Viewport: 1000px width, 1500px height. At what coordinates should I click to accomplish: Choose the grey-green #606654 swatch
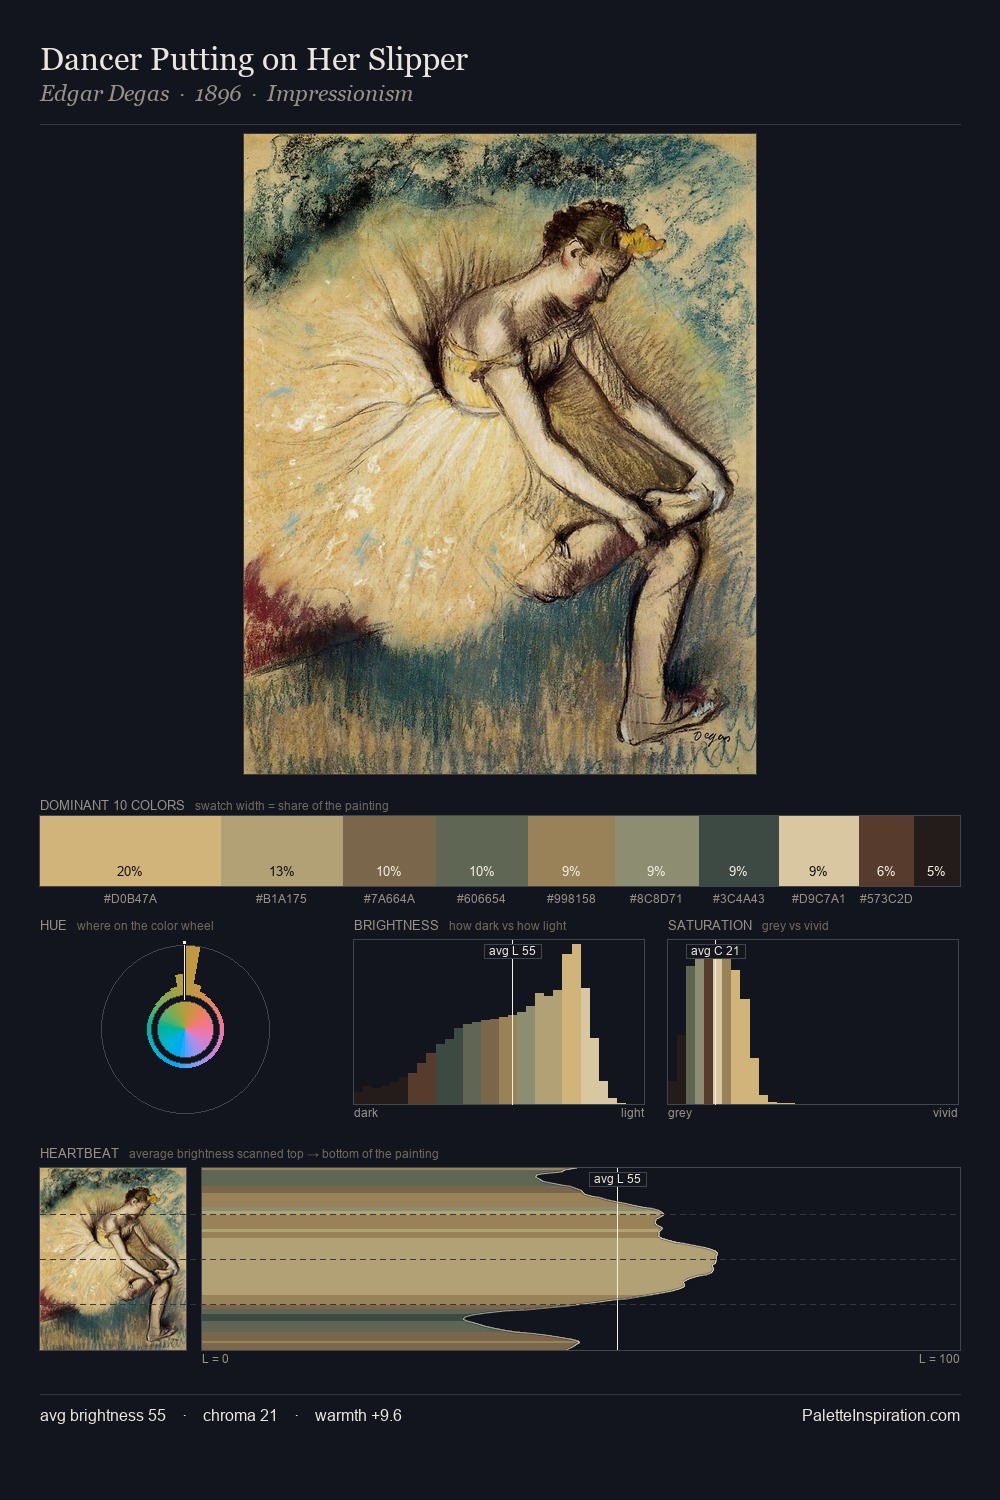coord(482,851)
